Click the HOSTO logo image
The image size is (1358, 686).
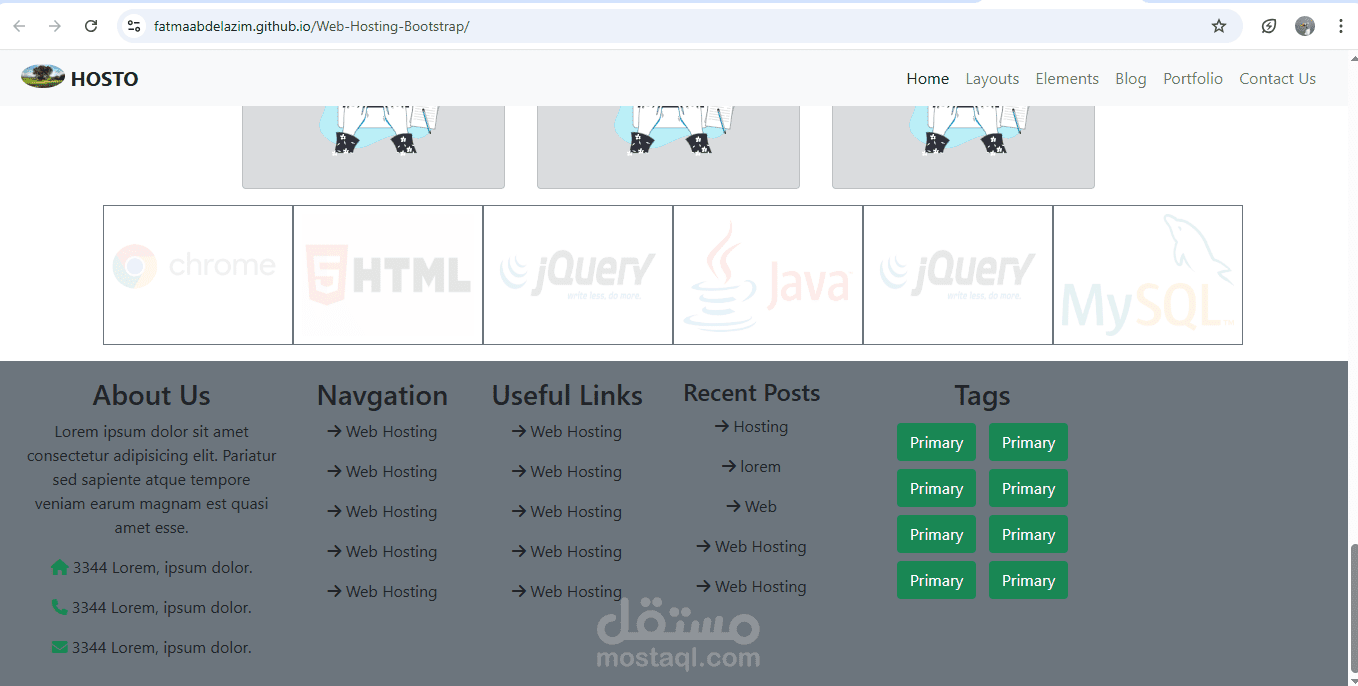43,77
